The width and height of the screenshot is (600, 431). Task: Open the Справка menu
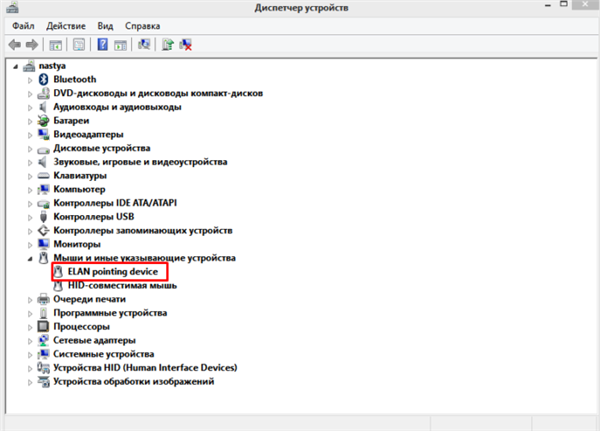142,26
